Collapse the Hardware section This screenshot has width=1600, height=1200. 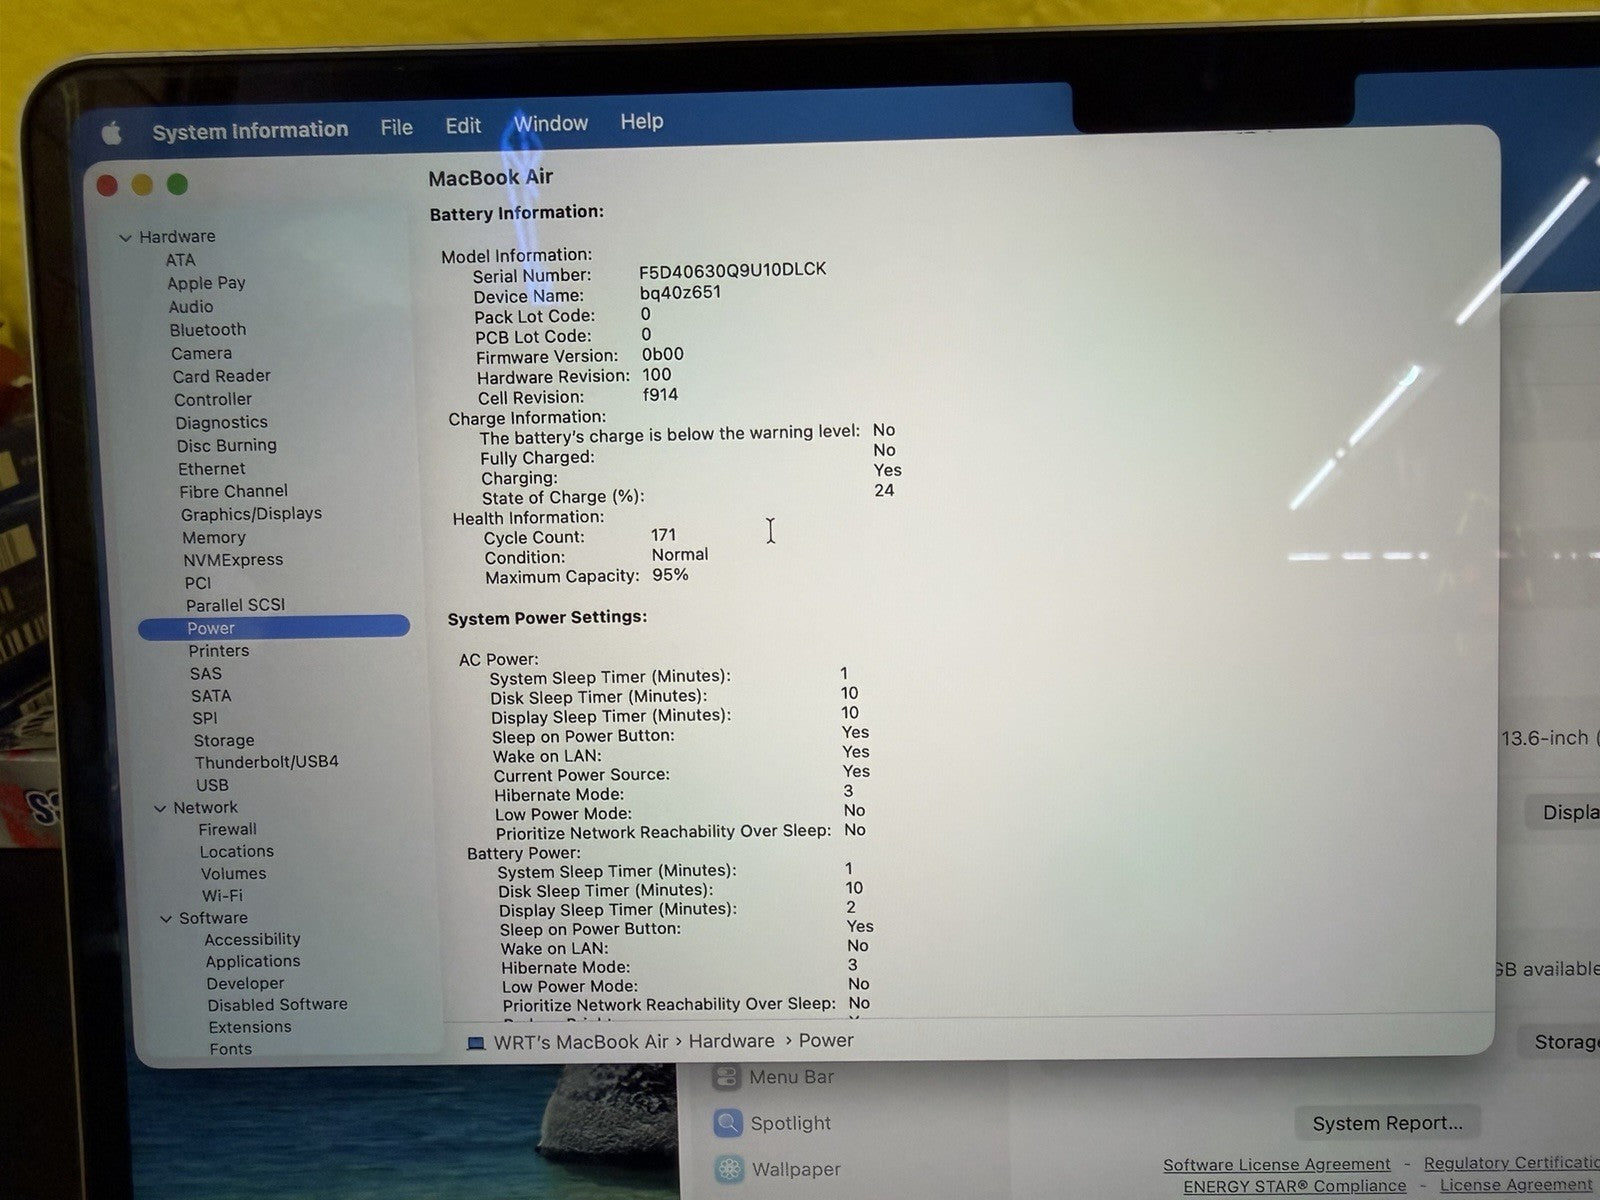125,238
